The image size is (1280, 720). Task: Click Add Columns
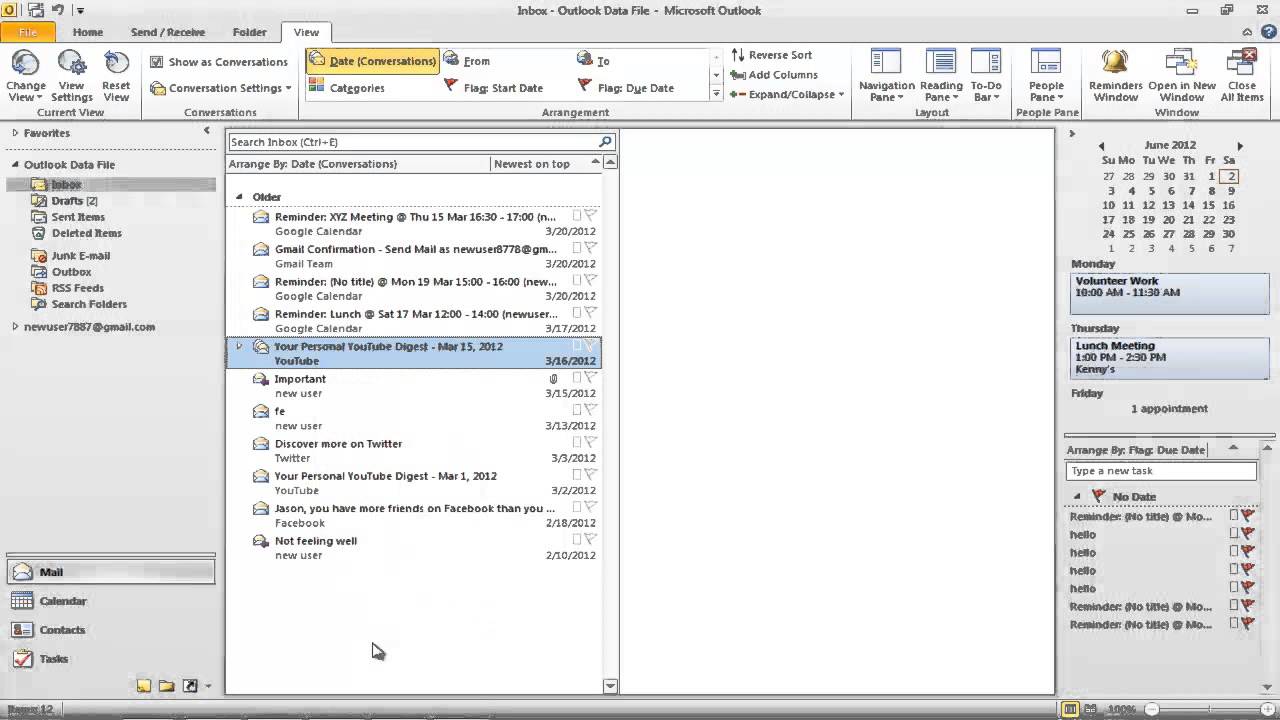(773, 75)
